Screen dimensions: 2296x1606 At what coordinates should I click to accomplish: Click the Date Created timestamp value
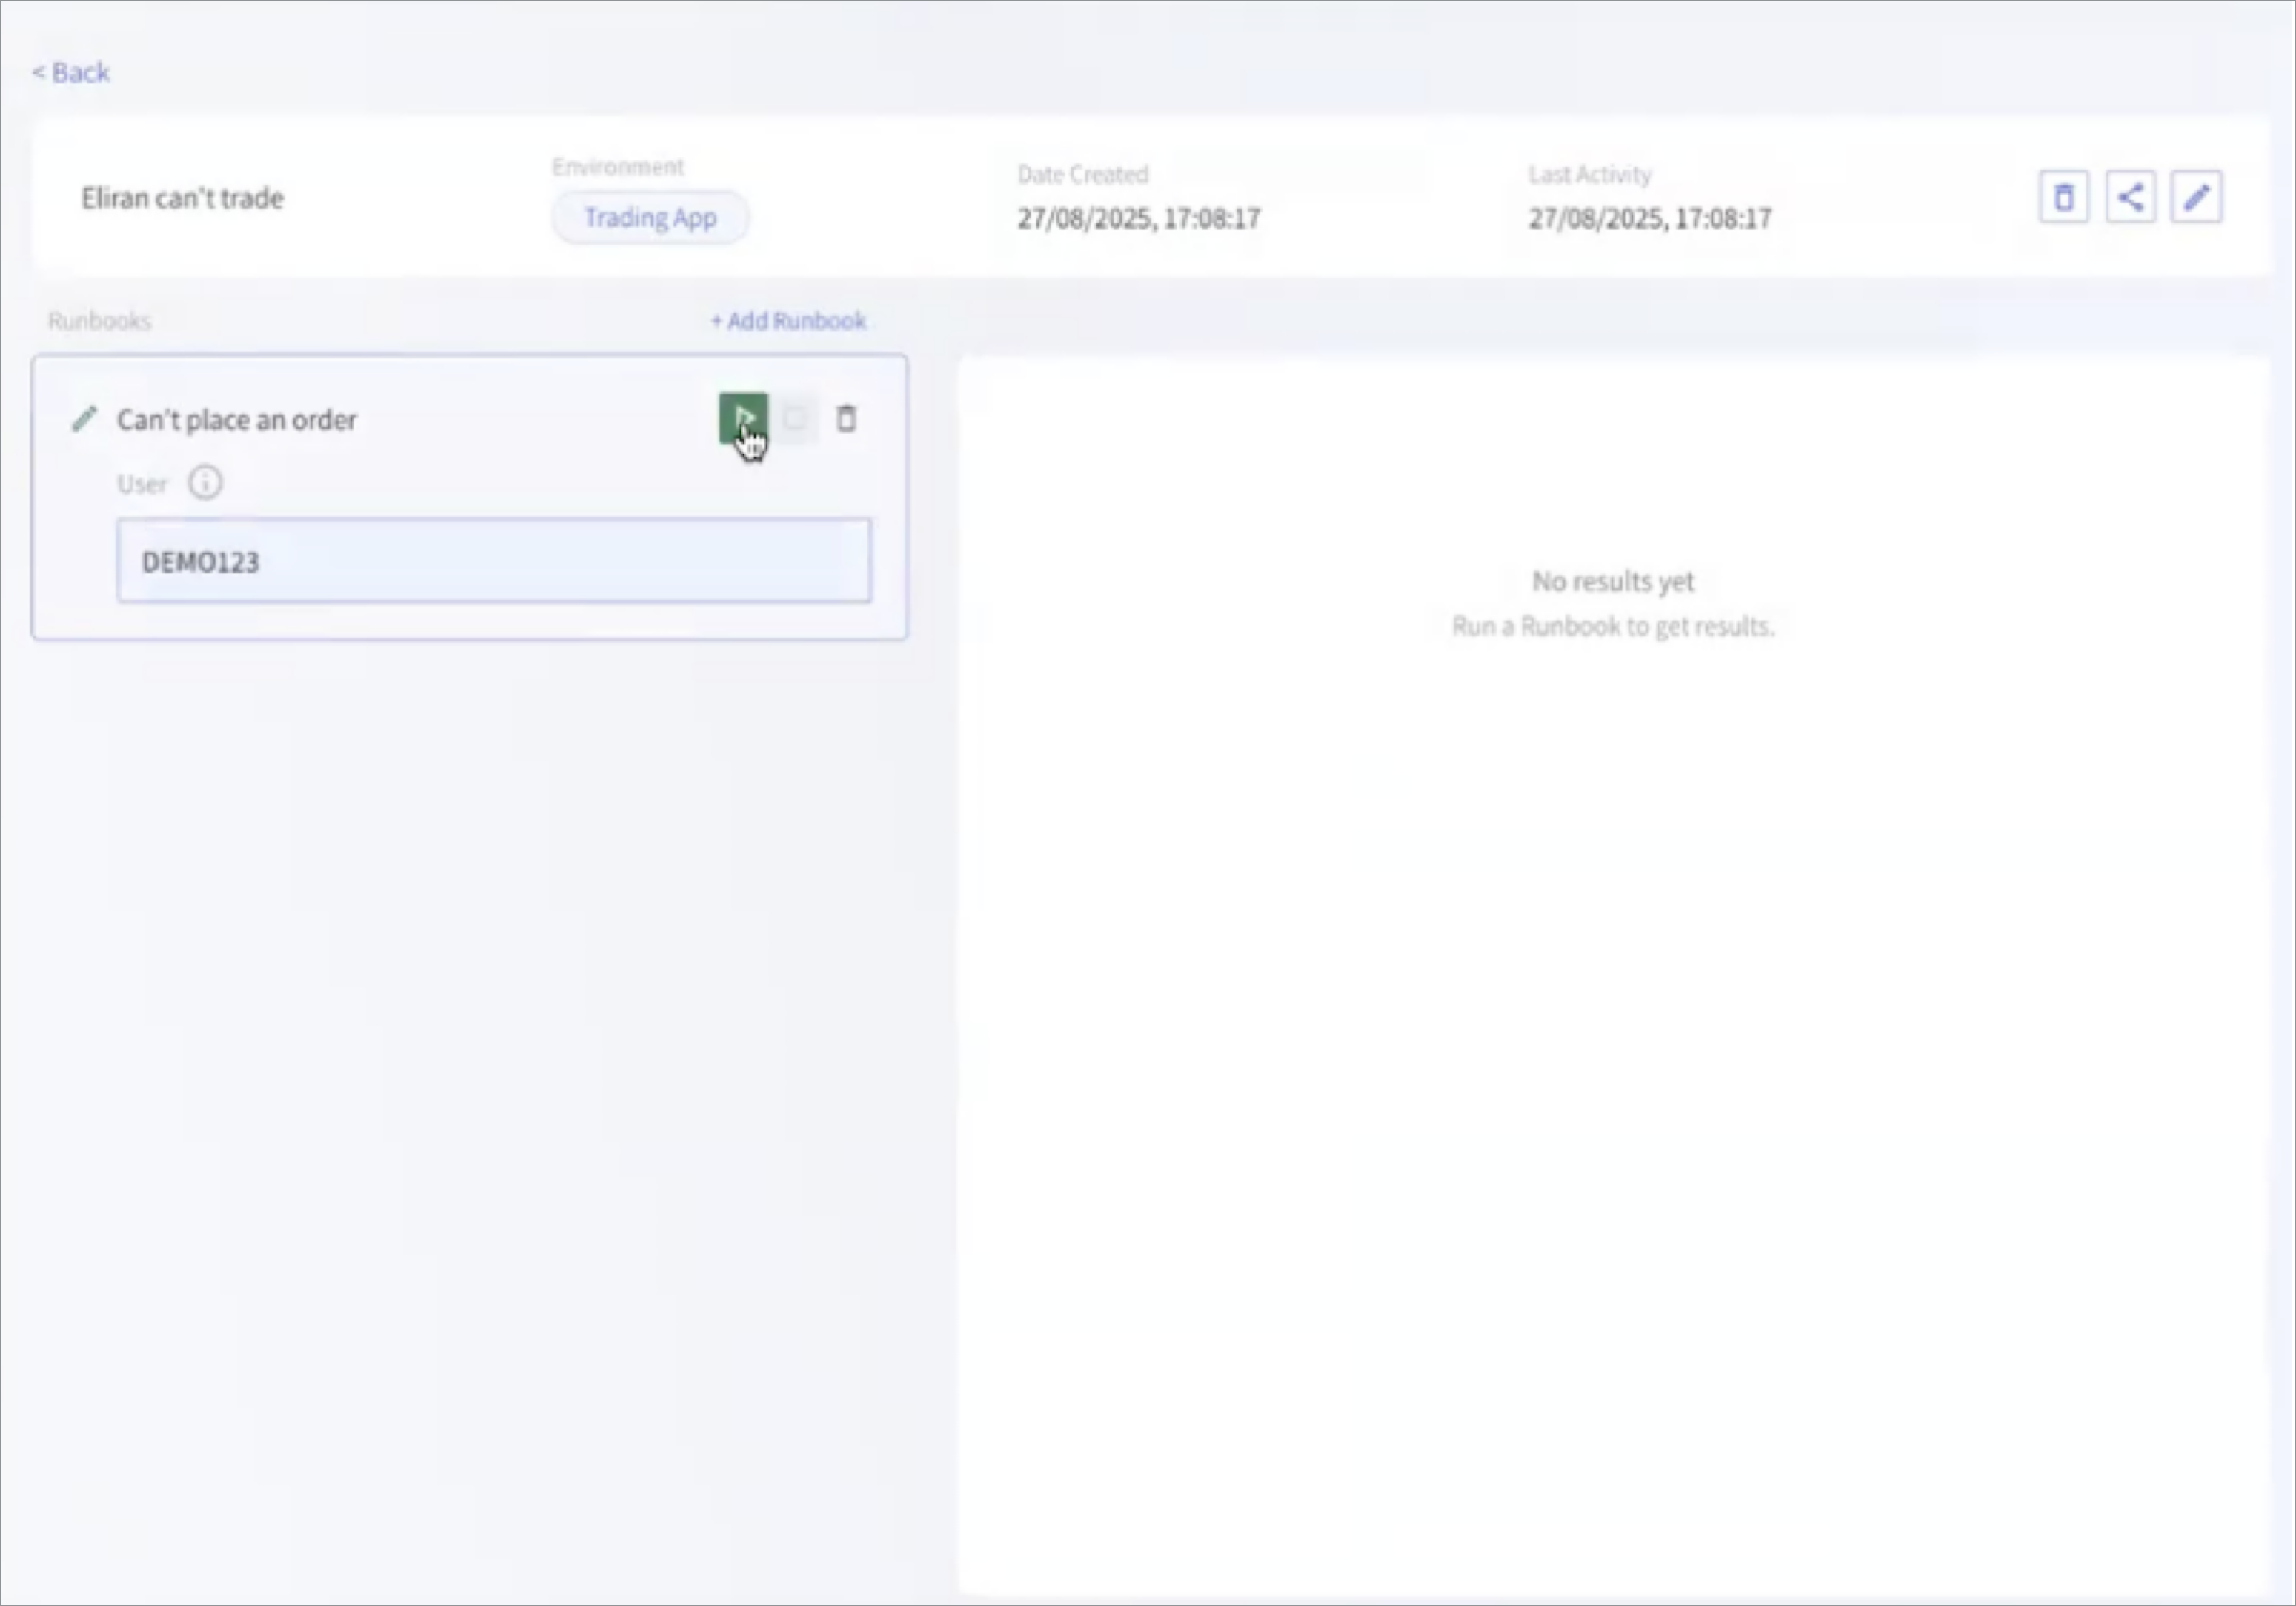[x=1139, y=218]
